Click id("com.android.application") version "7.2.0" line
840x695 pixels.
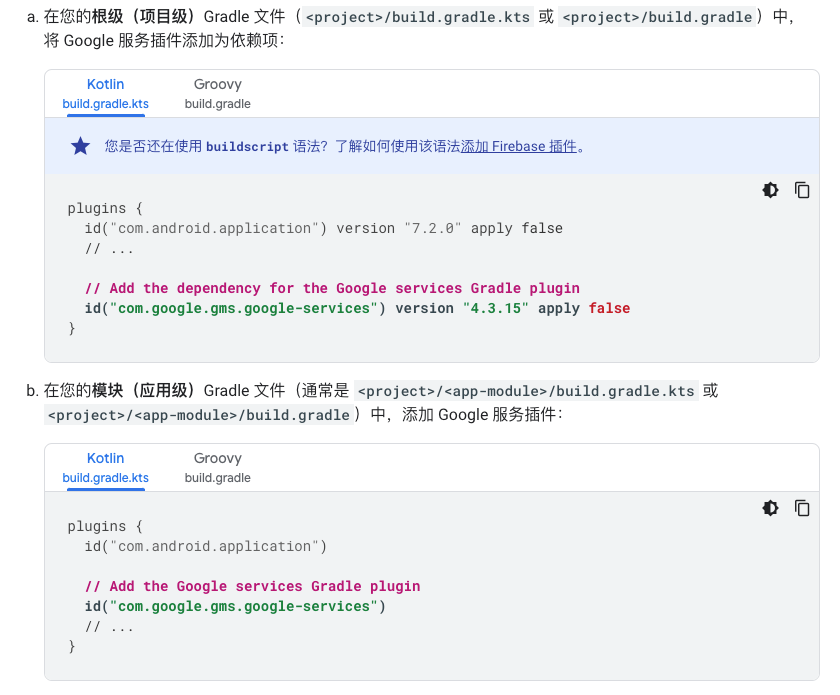(324, 229)
